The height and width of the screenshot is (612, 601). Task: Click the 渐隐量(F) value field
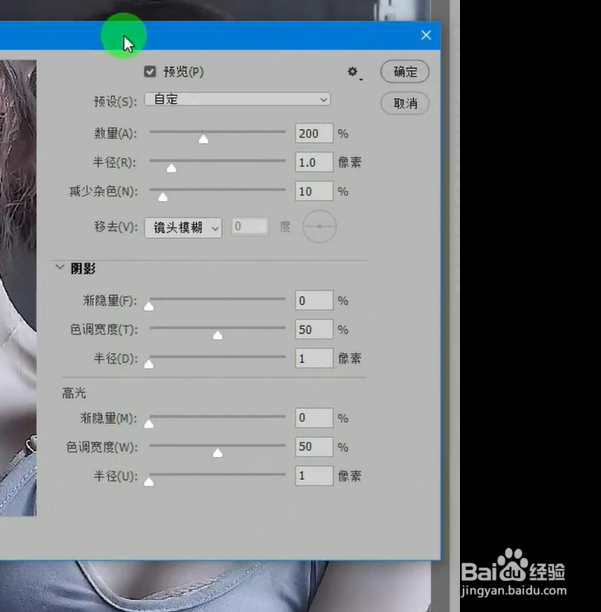pyautogui.click(x=314, y=301)
